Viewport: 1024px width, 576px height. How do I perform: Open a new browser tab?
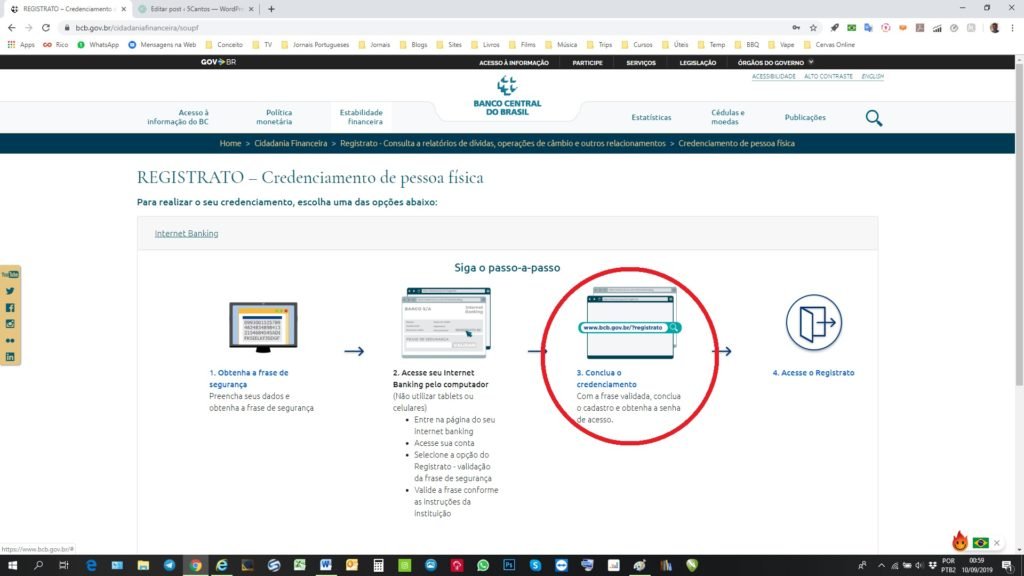[271, 9]
